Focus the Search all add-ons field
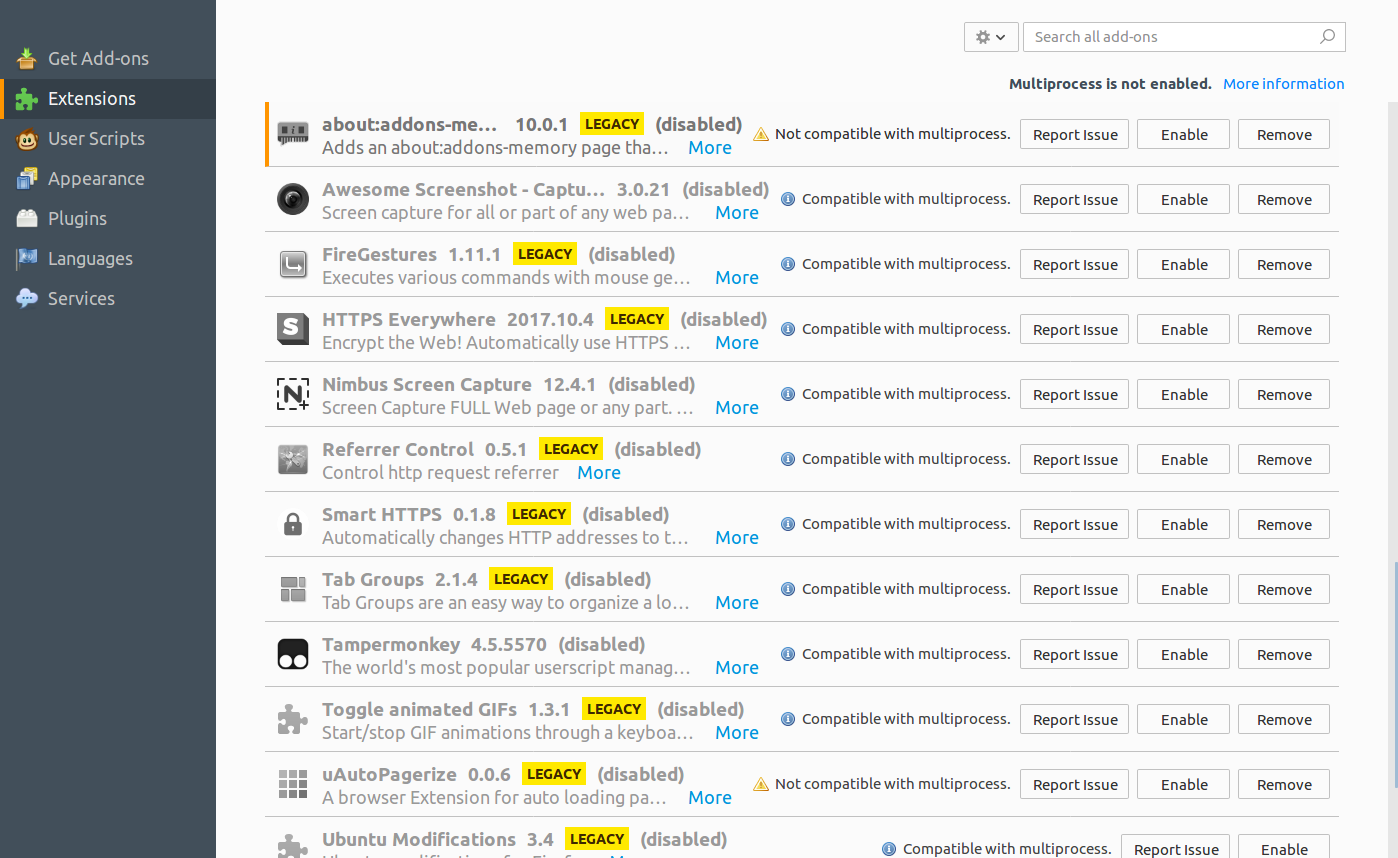 (1184, 37)
